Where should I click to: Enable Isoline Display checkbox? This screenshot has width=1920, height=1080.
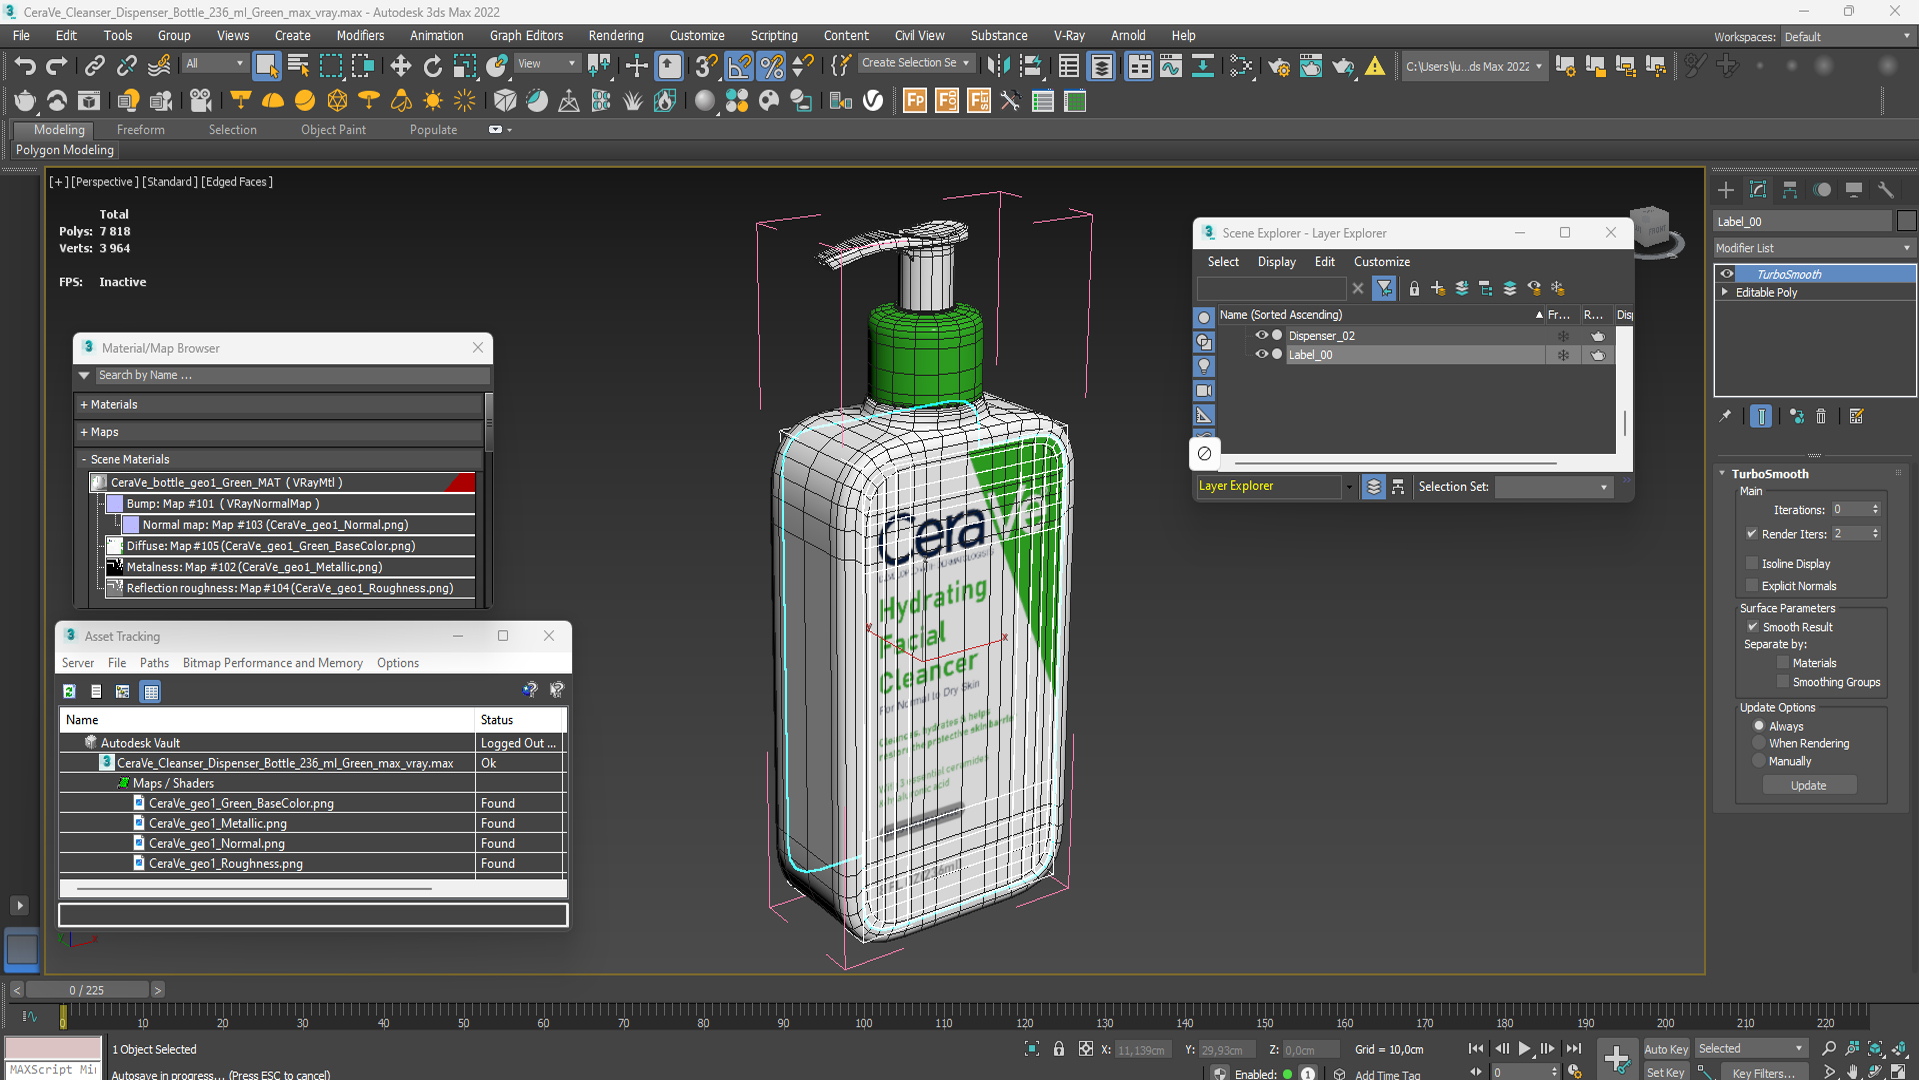[x=1752, y=563]
